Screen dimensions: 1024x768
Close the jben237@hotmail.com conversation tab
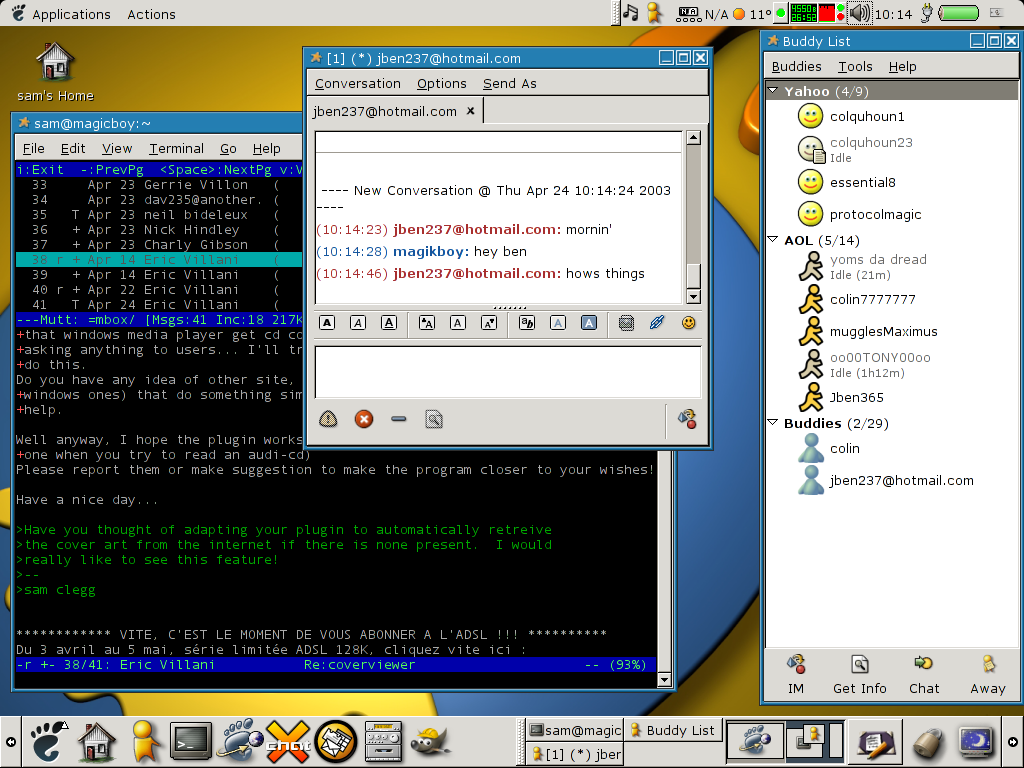[x=470, y=111]
